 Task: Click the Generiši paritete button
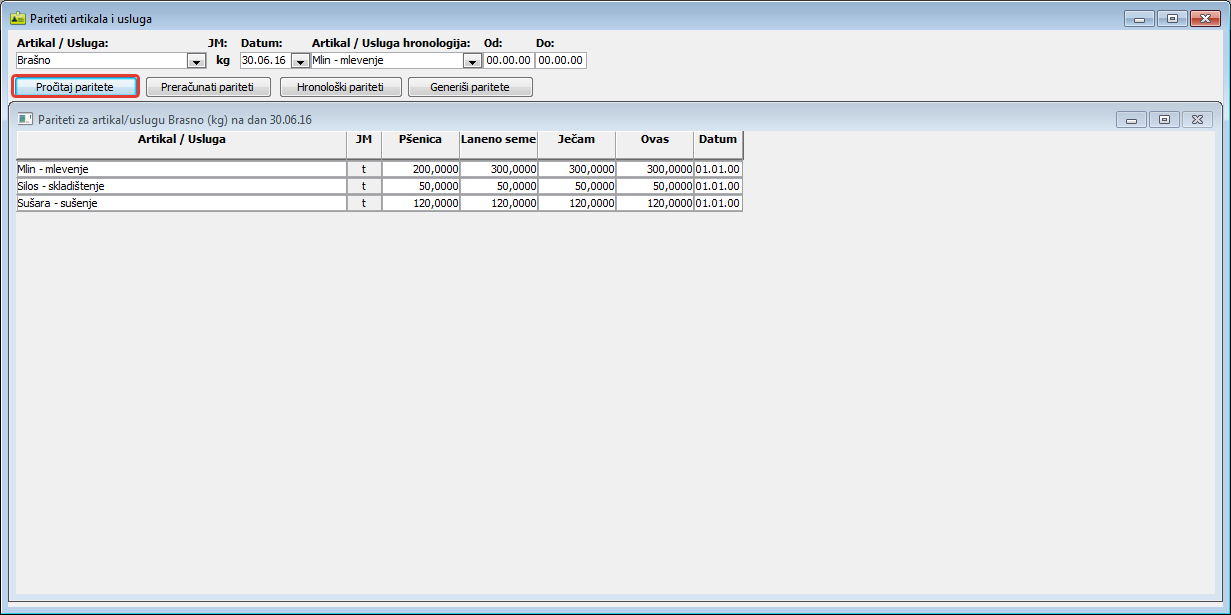pos(470,87)
